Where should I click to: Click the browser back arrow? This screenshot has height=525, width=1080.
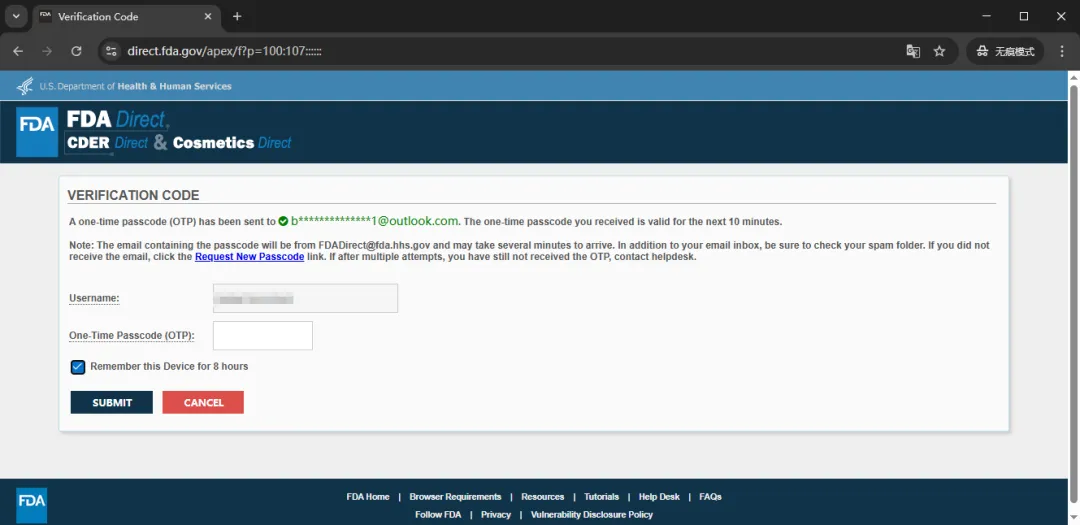tap(18, 51)
